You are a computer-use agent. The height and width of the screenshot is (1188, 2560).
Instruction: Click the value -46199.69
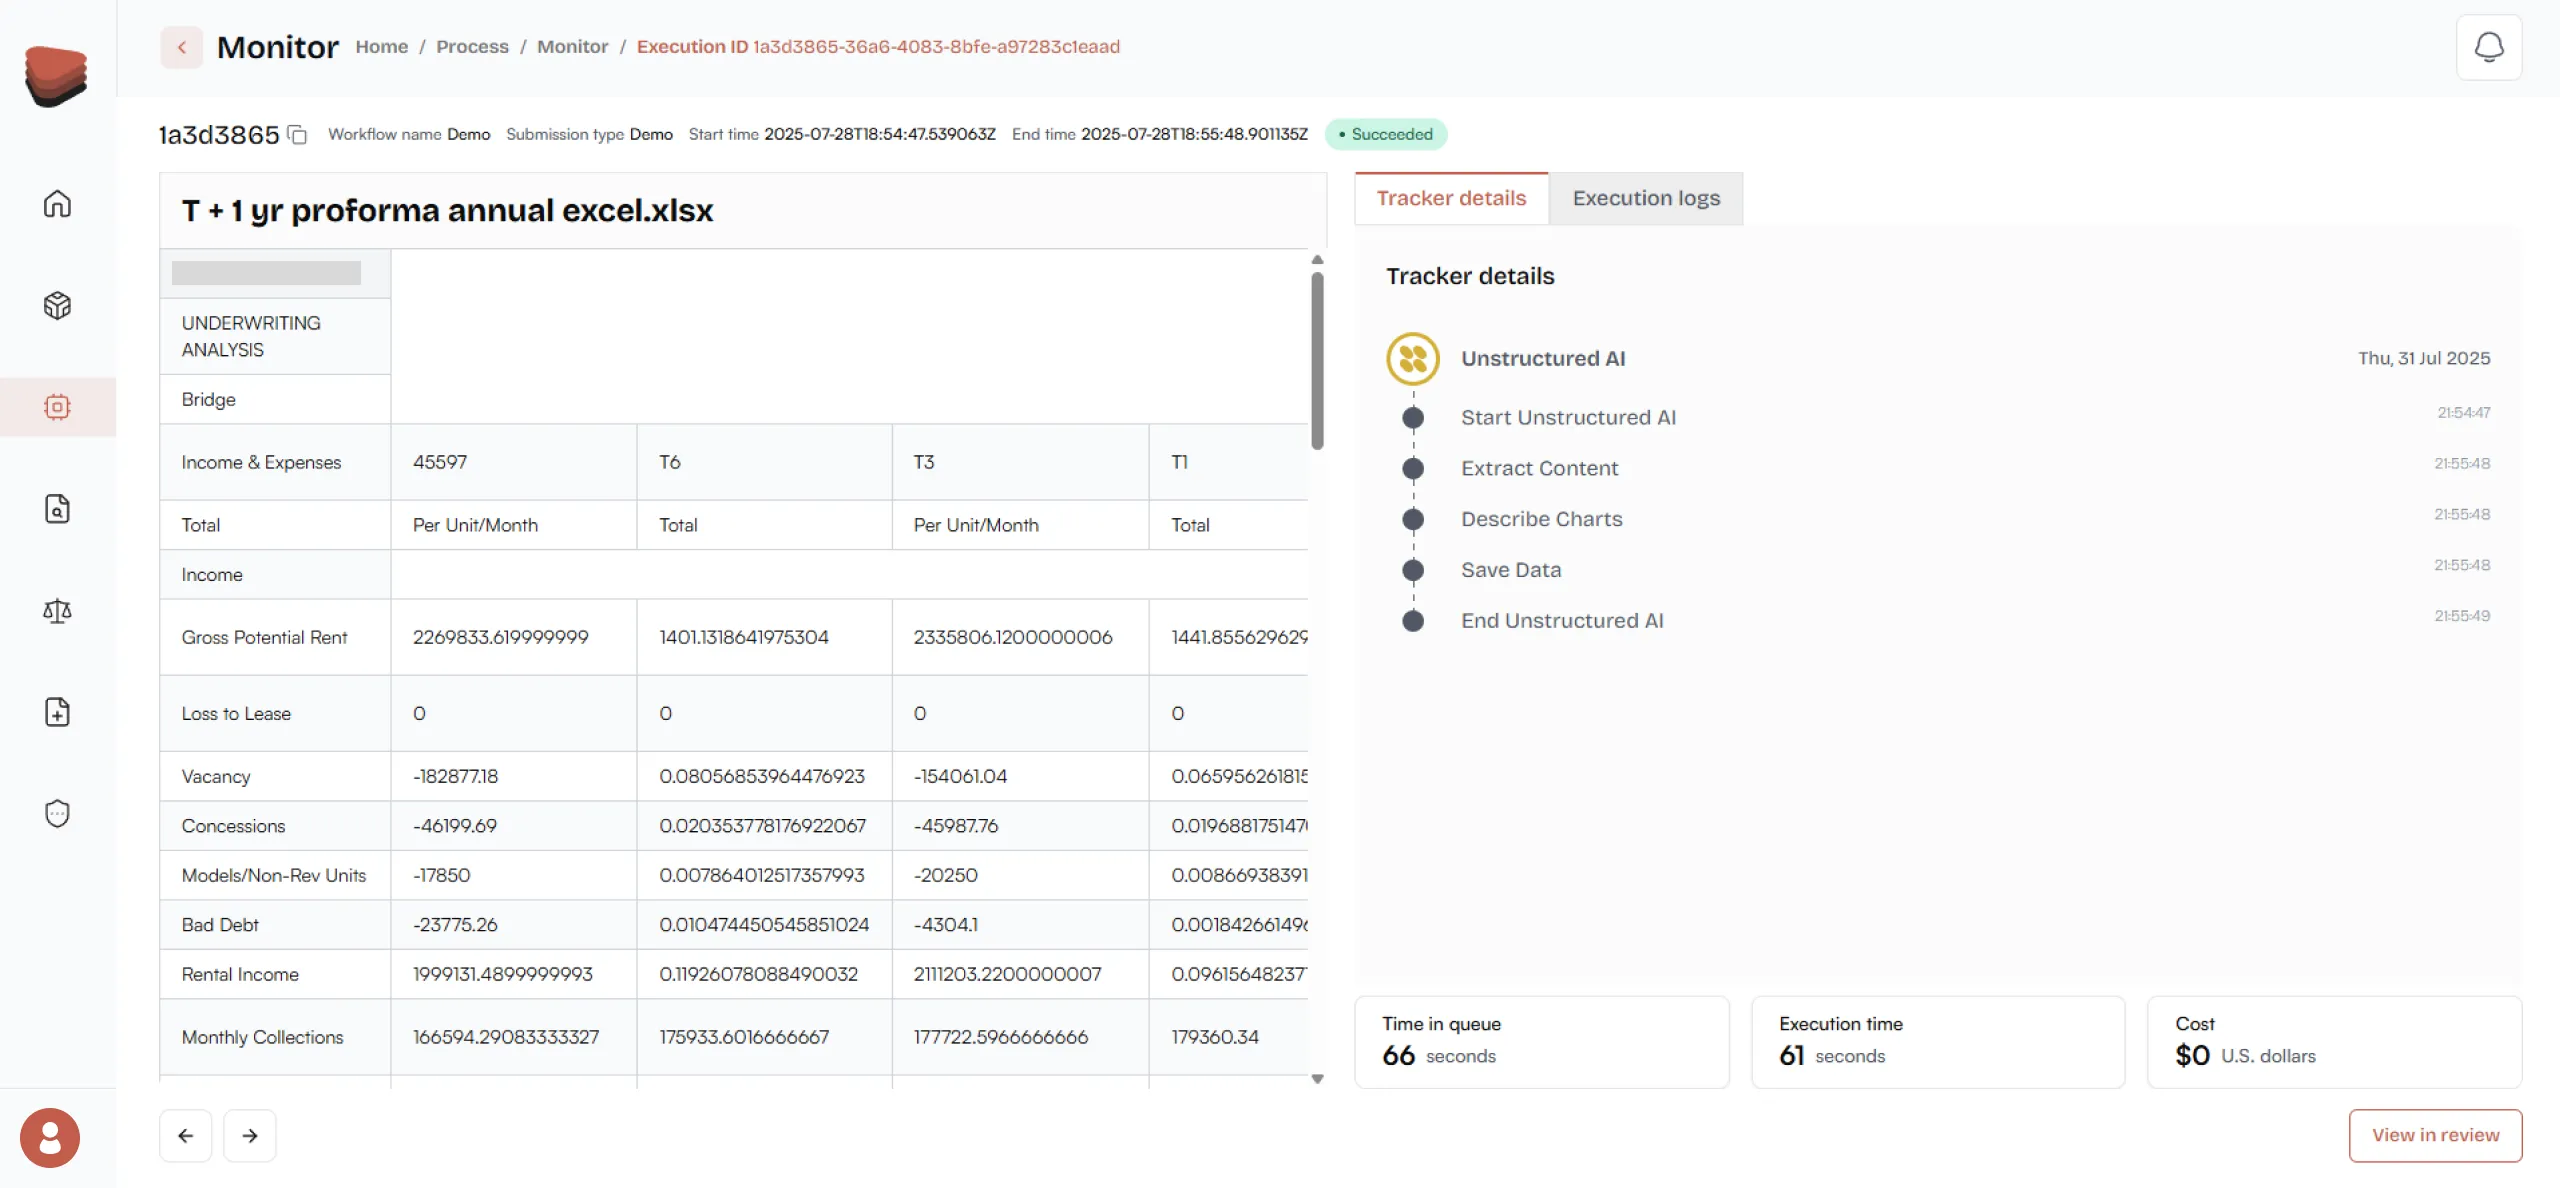[x=454, y=826]
